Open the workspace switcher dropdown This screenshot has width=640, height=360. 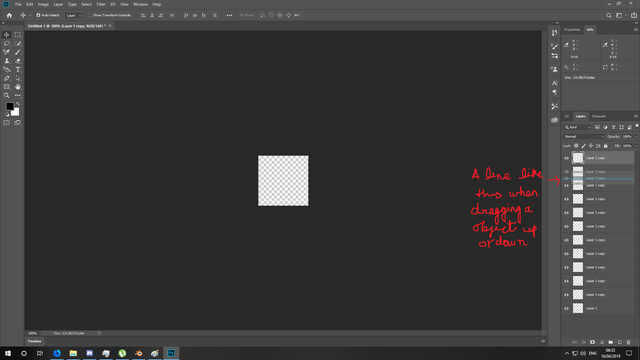620,15
